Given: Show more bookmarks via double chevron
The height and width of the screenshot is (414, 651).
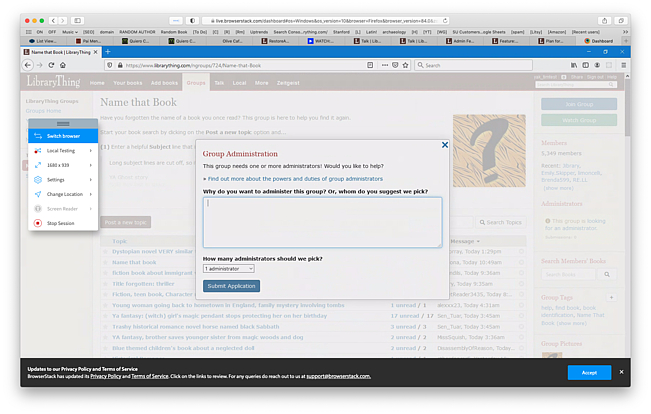Looking at the screenshot, I should point(625,32).
